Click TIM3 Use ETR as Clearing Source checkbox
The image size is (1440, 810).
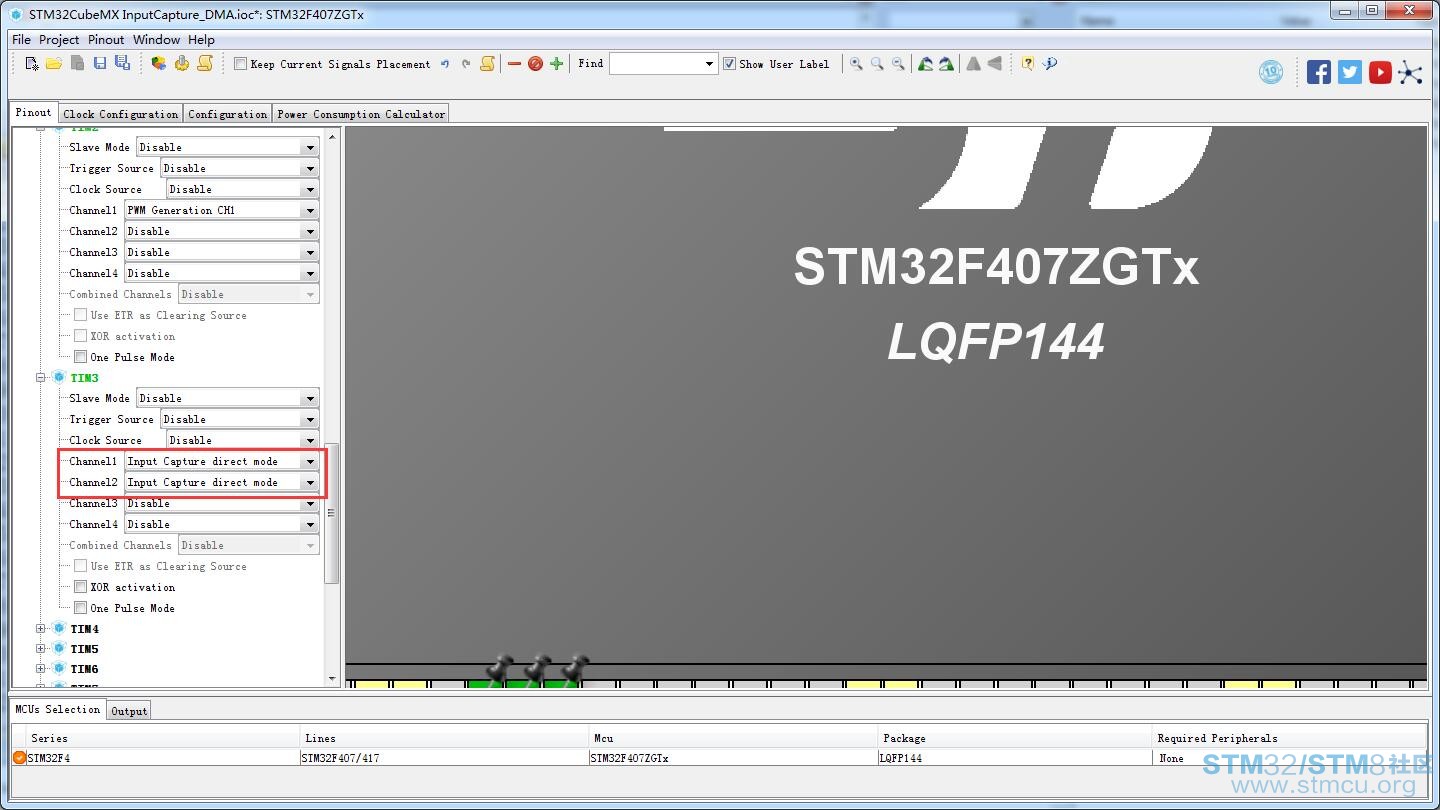point(80,566)
